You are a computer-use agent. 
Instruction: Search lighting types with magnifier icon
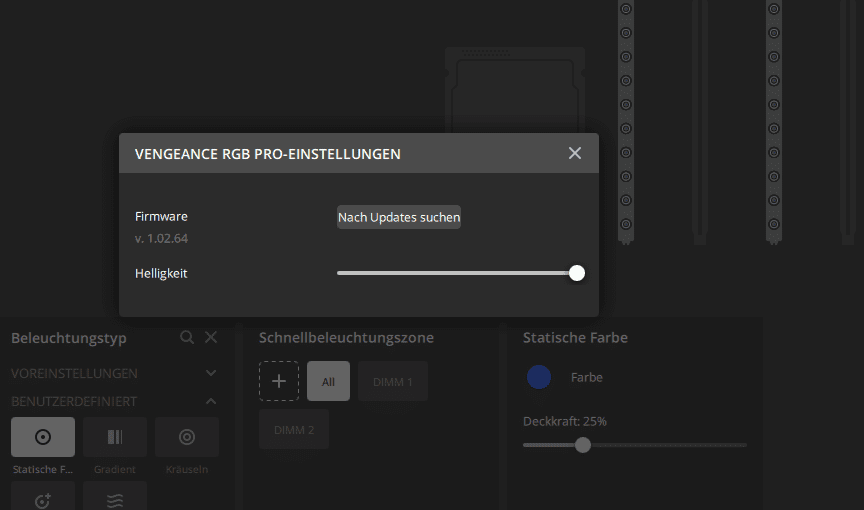coord(187,338)
